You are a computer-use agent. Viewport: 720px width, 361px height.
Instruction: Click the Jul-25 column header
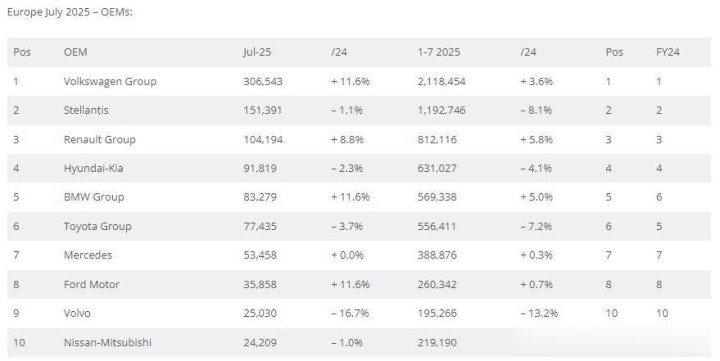pos(257,52)
